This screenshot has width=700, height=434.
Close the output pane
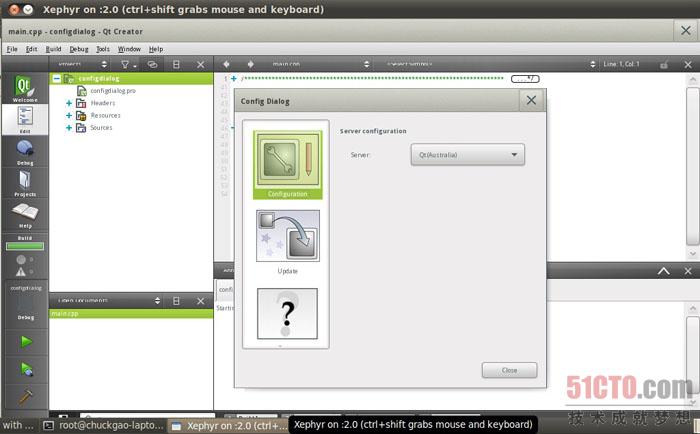pos(688,271)
